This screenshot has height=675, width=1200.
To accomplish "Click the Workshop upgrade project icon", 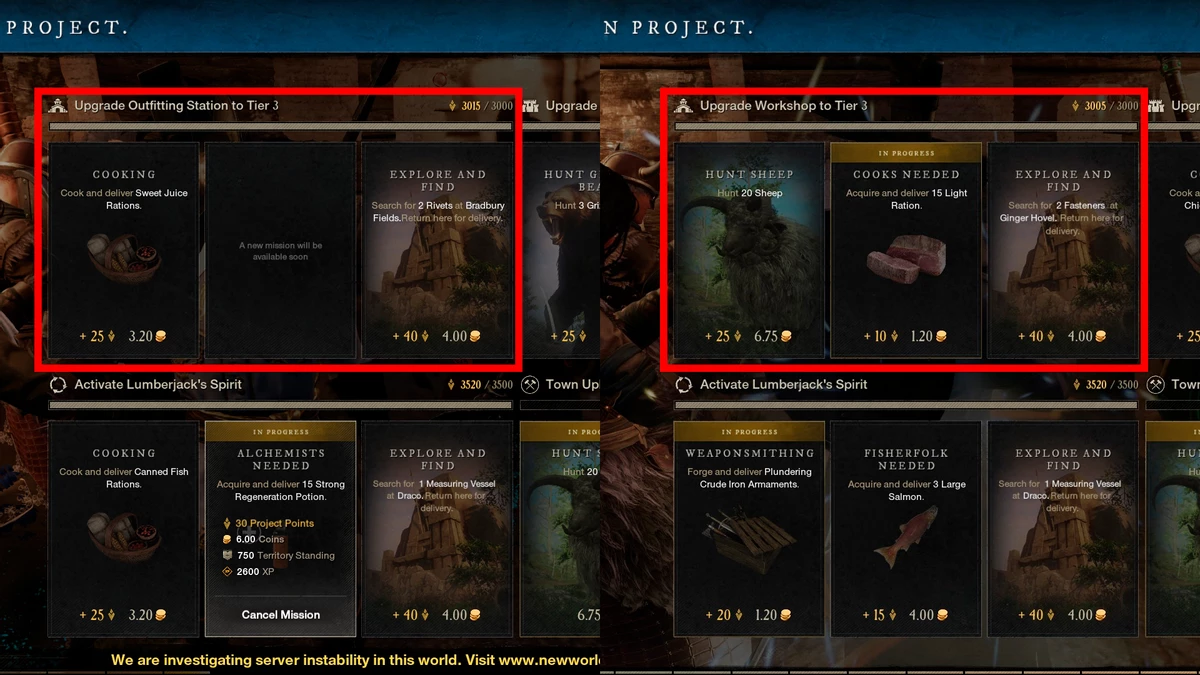I will click(683, 105).
